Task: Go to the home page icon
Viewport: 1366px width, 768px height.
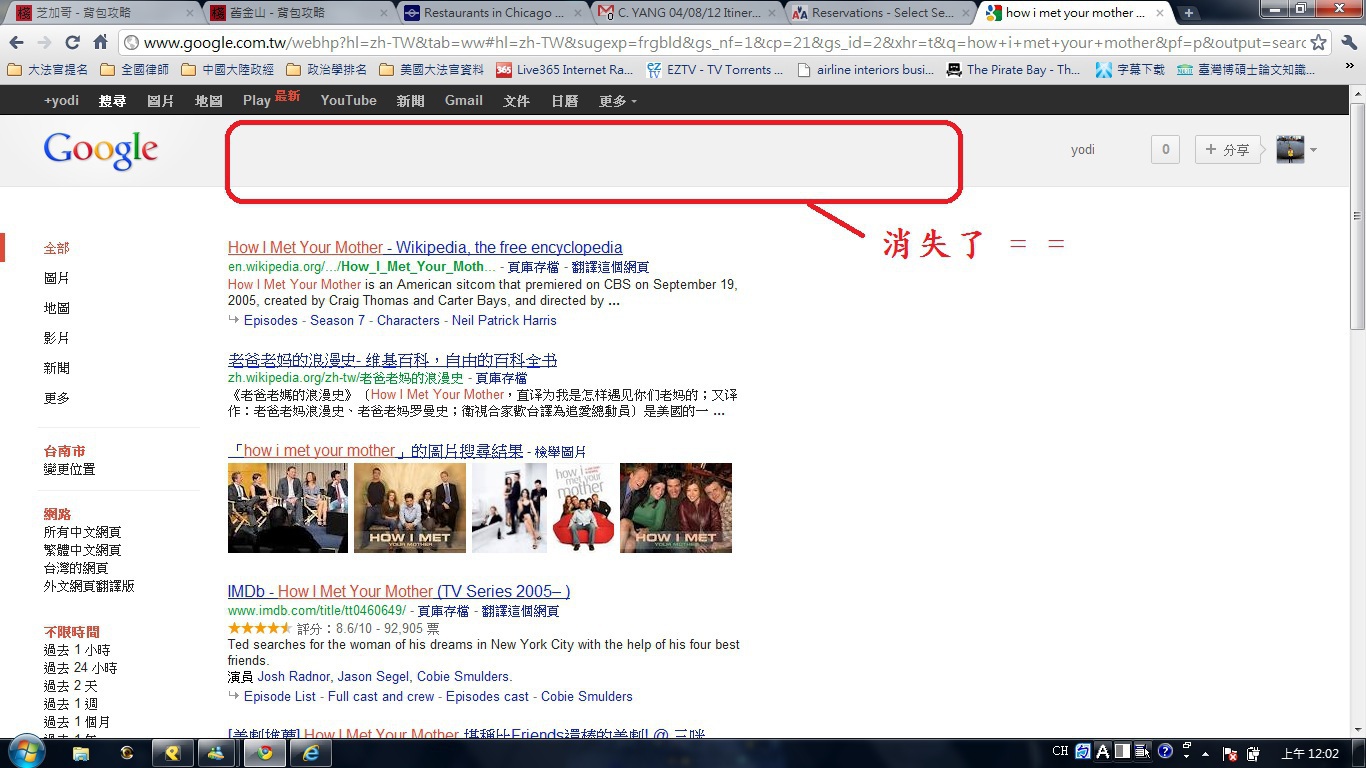Action: click(x=100, y=43)
